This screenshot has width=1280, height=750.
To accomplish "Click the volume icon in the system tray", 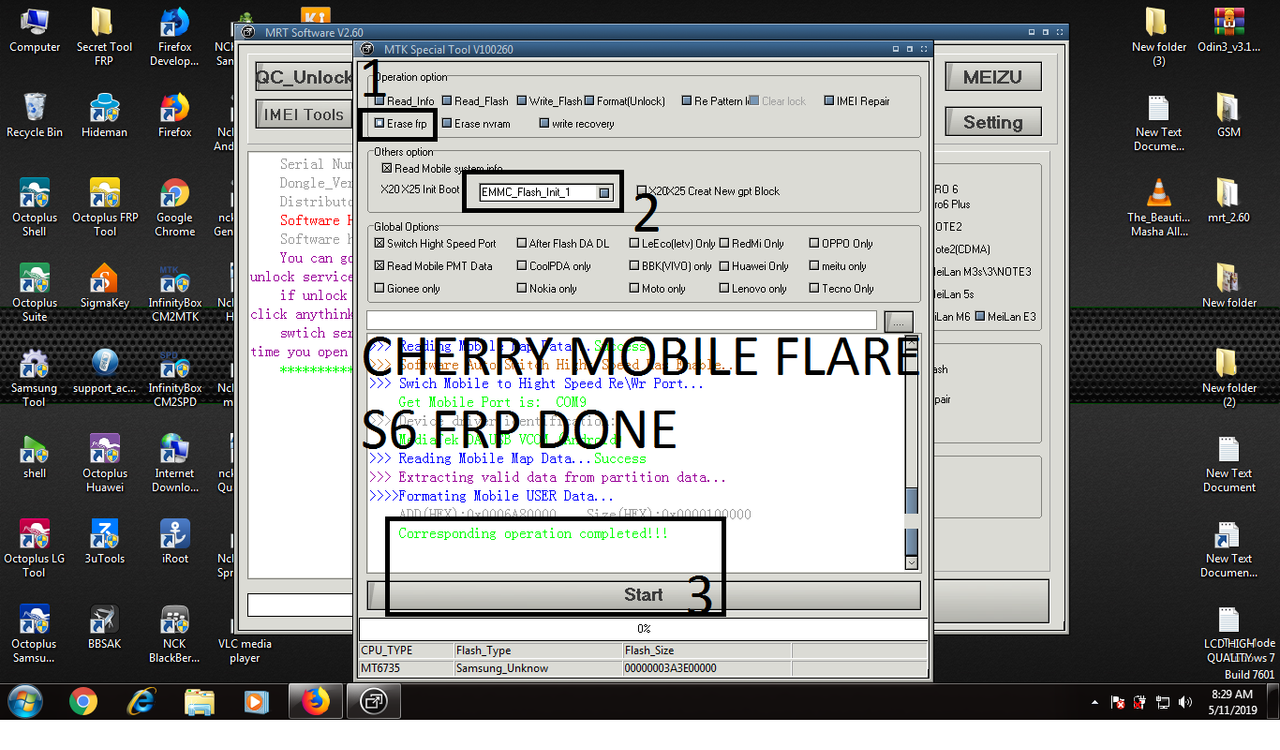I will click(1185, 702).
